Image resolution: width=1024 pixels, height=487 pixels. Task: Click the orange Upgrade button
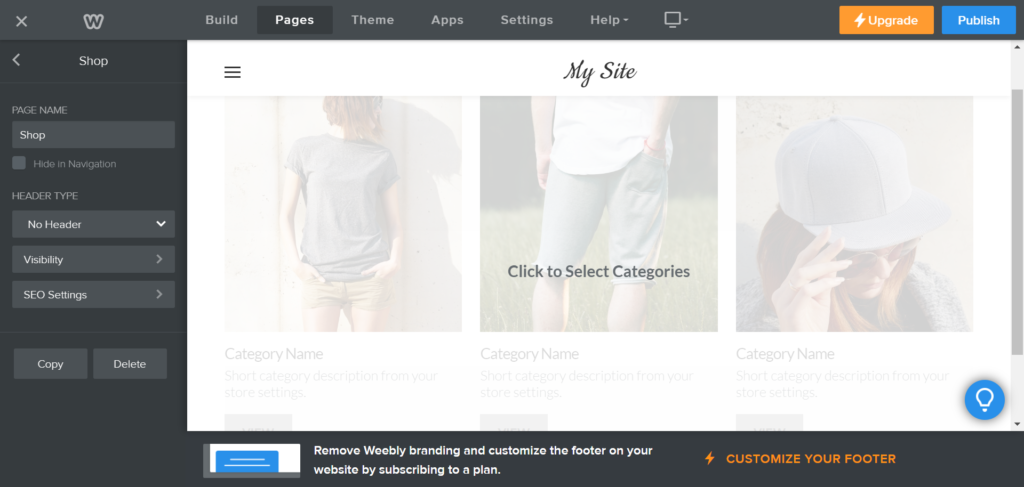[886, 20]
